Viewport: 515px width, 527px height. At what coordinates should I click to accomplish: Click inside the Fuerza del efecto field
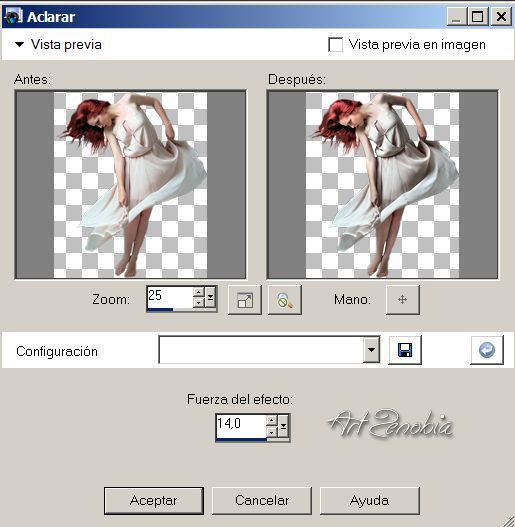pyautogui.click(x=241, y=426)
